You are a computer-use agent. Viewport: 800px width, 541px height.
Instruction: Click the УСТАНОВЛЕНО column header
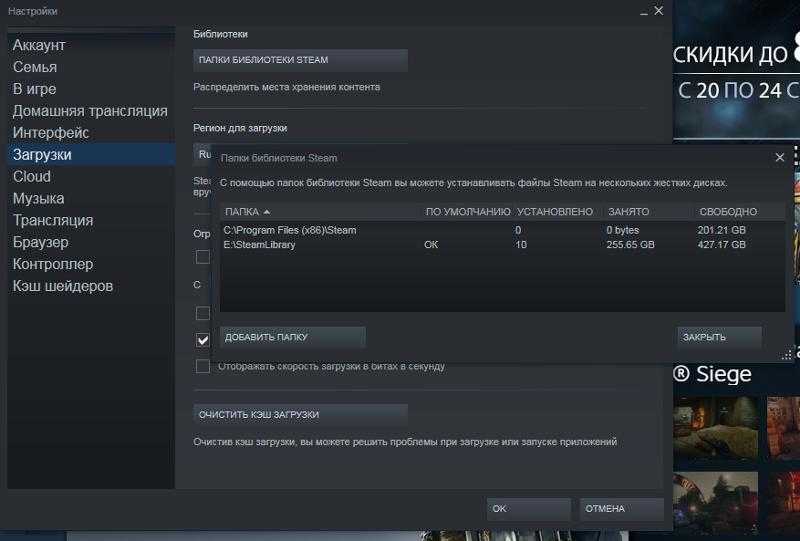[555, 212]
